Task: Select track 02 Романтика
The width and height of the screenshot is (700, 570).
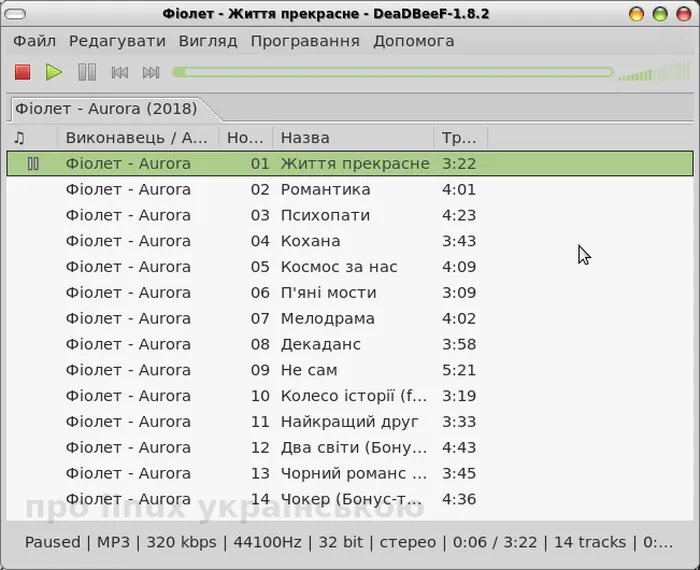Action: tap(350, 189)
